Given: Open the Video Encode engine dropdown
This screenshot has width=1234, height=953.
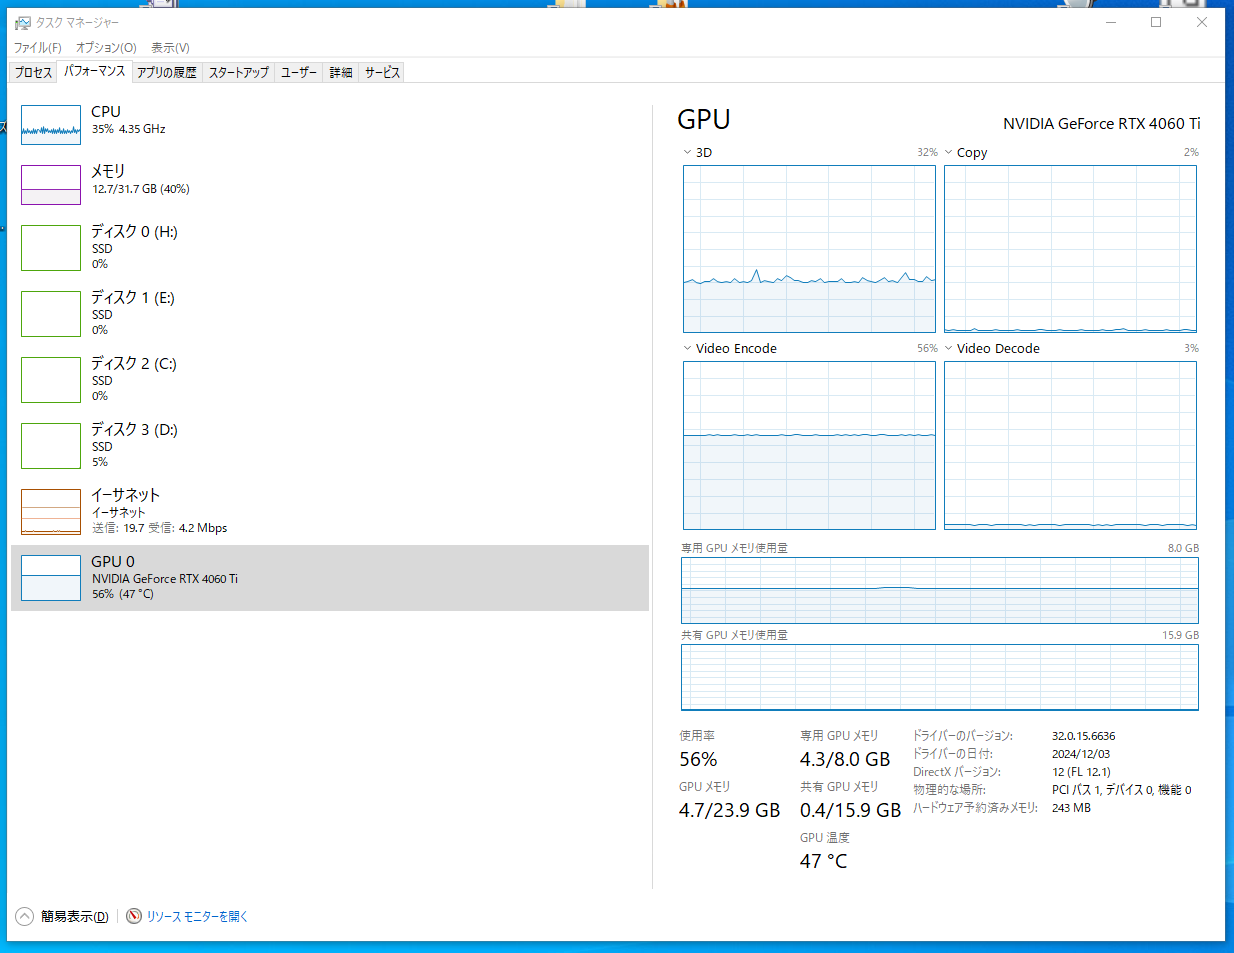Looking at the screenshot, I should tap(688, 349).
